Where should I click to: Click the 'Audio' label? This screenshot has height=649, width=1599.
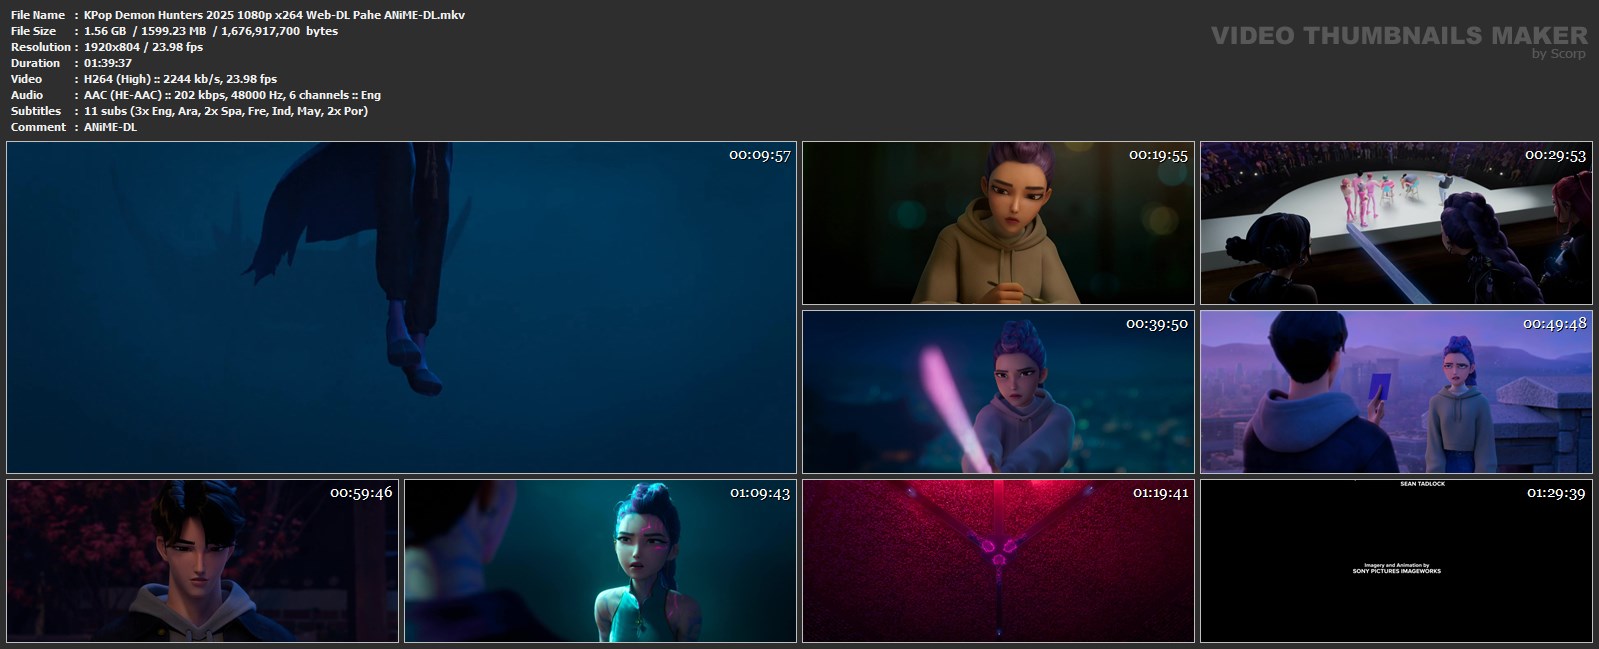[27, 95]
